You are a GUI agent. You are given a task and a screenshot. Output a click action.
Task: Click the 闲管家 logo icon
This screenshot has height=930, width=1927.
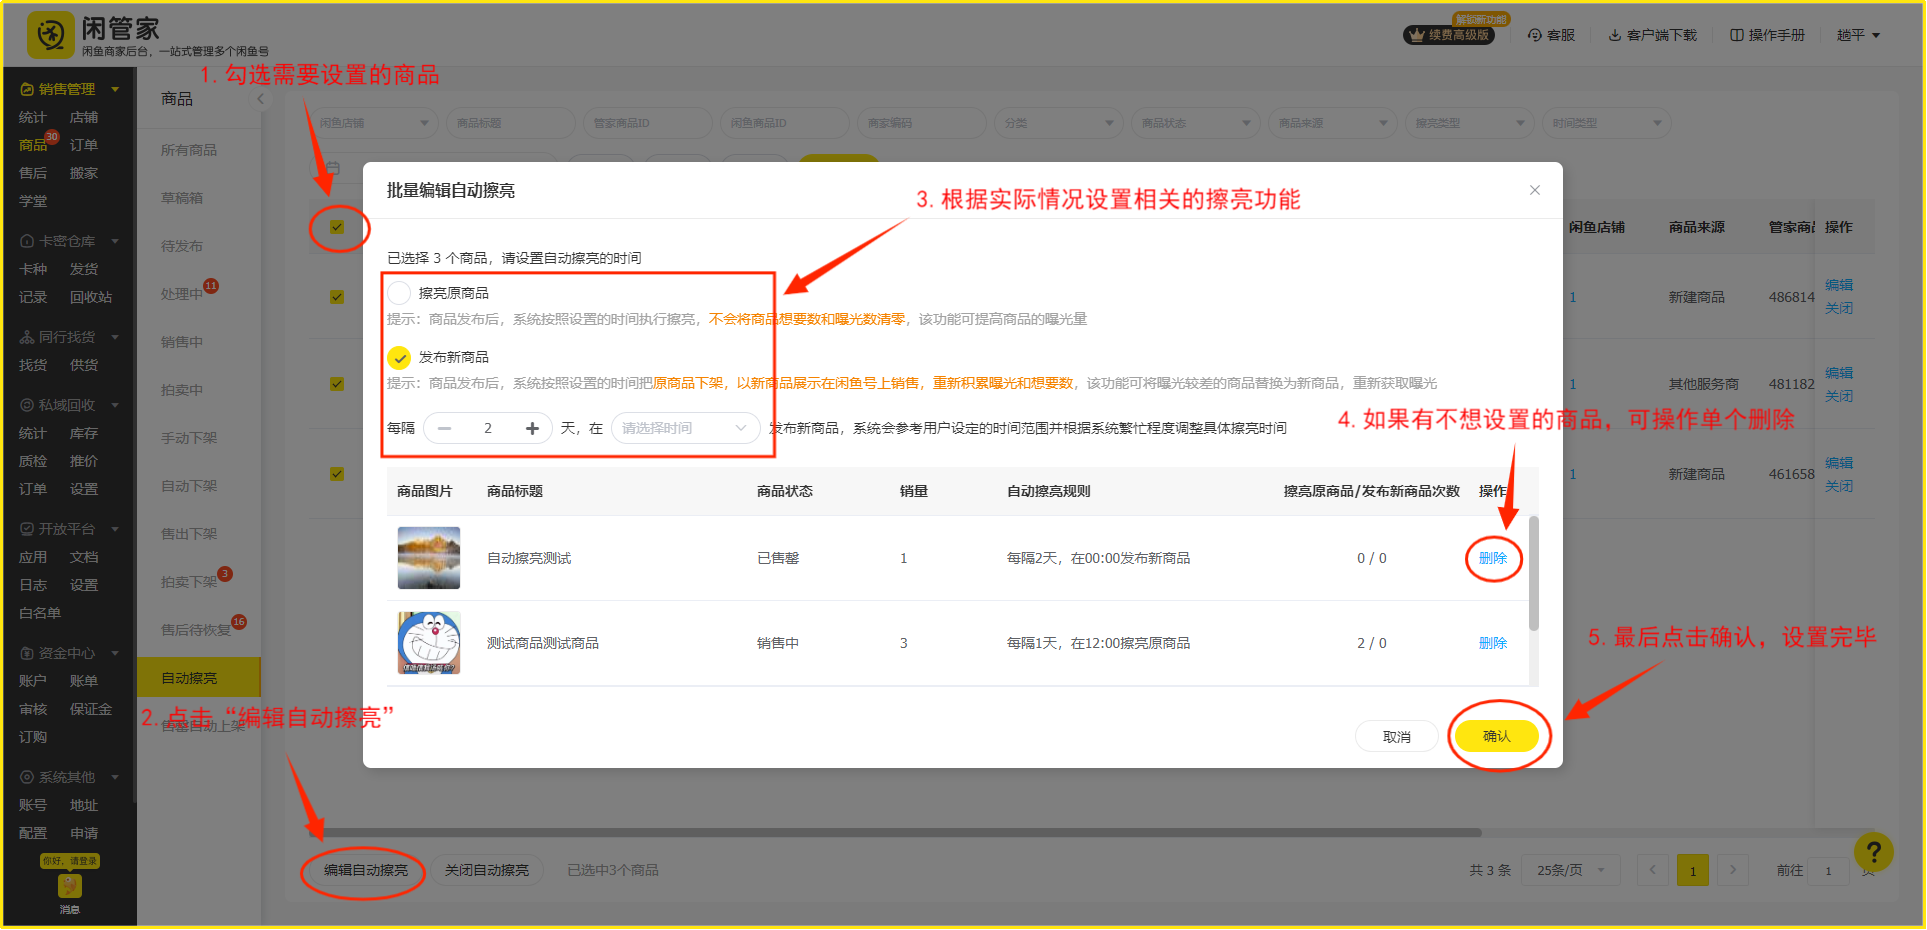click(x=51, y=36)
